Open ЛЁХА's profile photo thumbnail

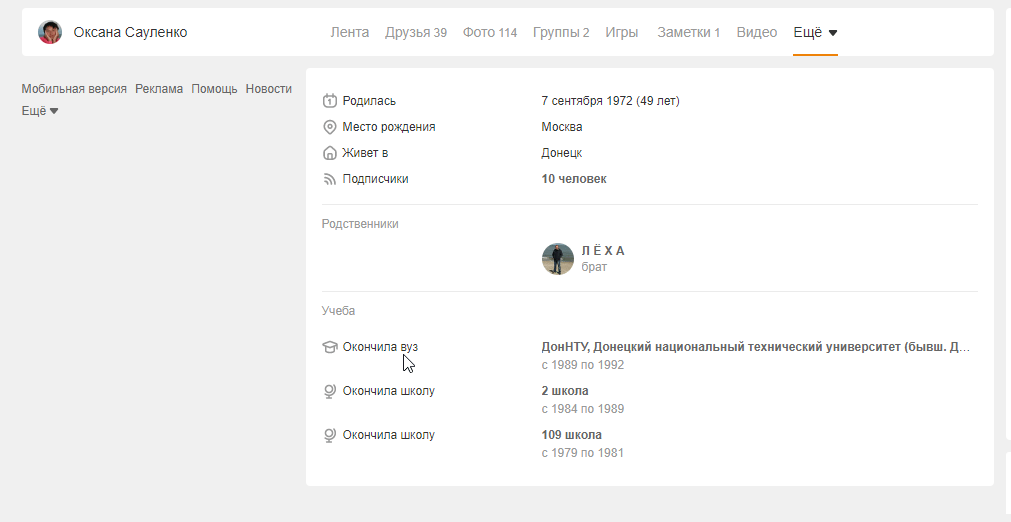(x=558, y=259)
